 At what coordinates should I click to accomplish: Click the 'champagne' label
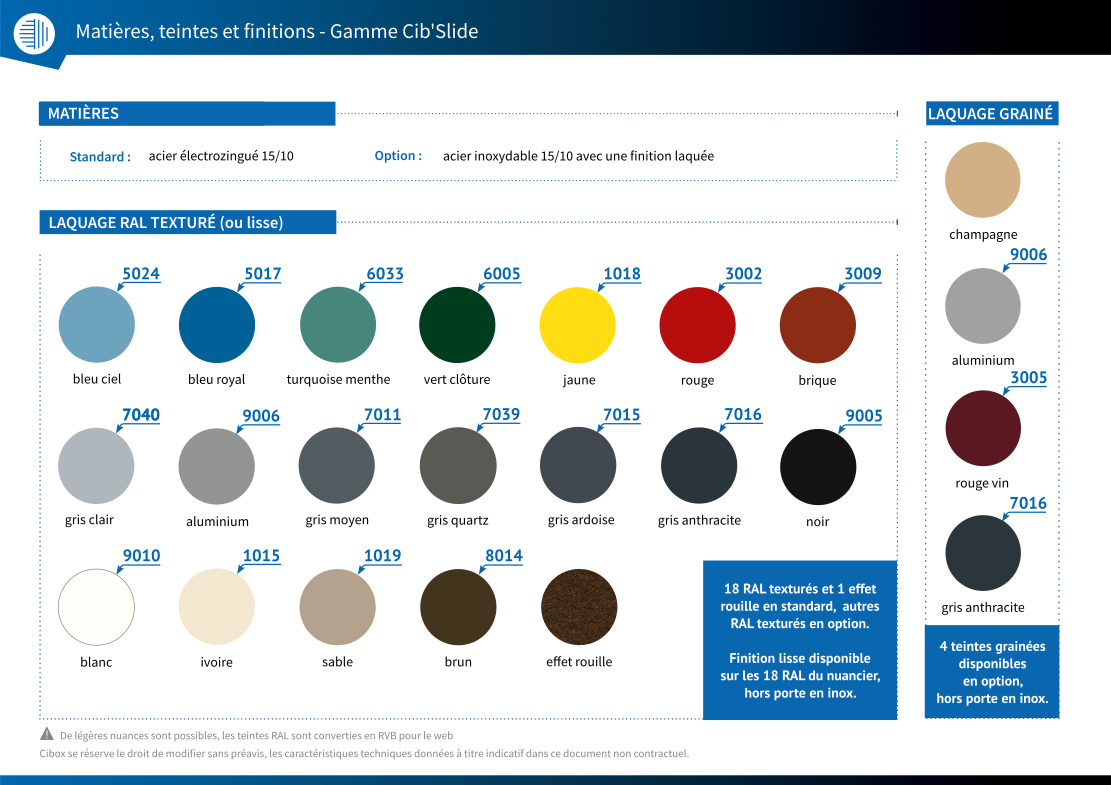click(x=983, y=235)
